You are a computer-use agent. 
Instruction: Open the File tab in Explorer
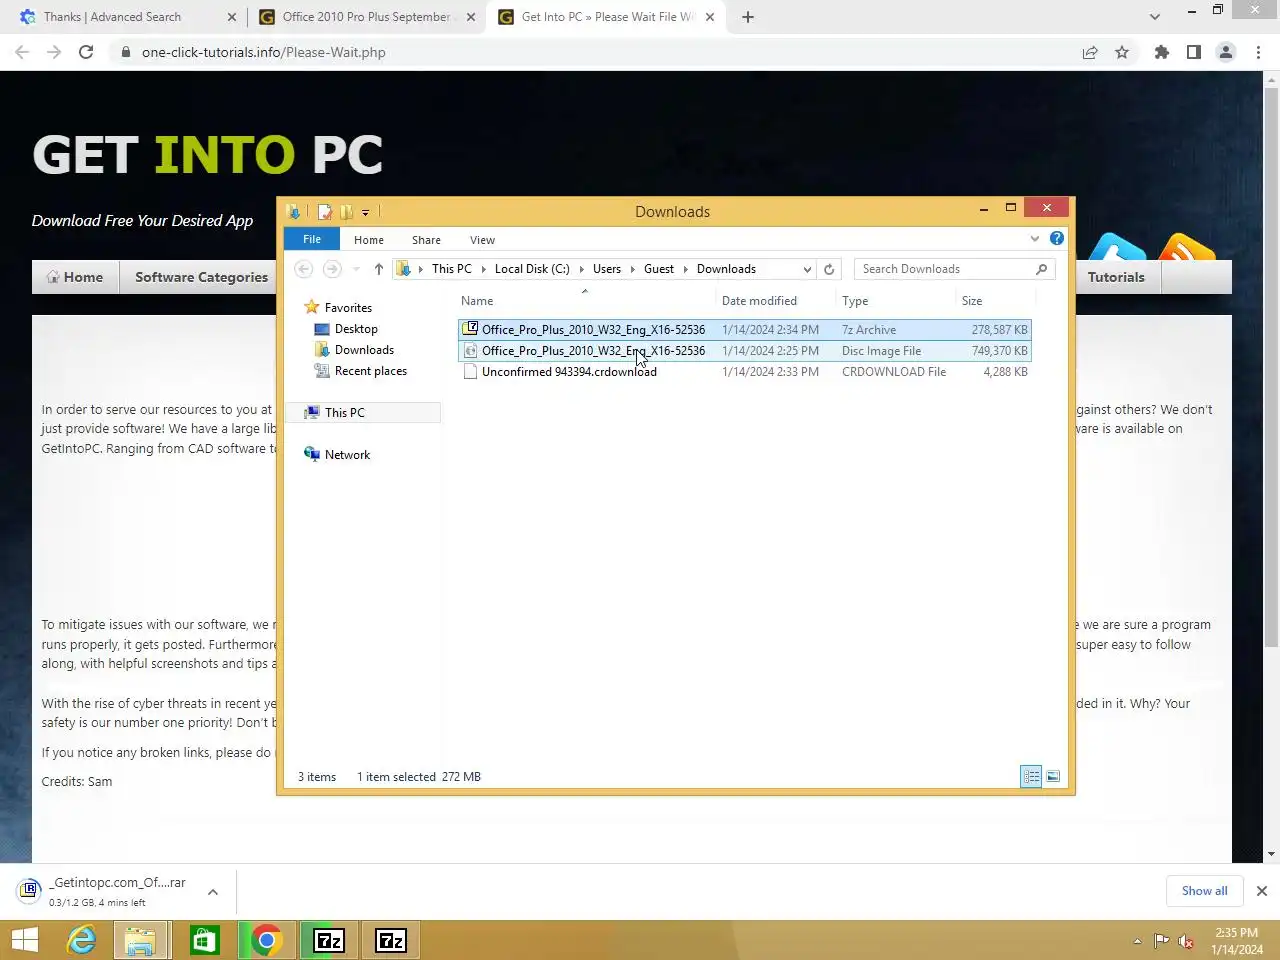(312, 239)
